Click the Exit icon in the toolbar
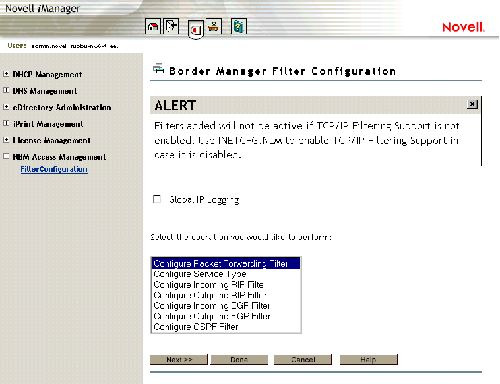Screen dimensions: 500x384 171,26
